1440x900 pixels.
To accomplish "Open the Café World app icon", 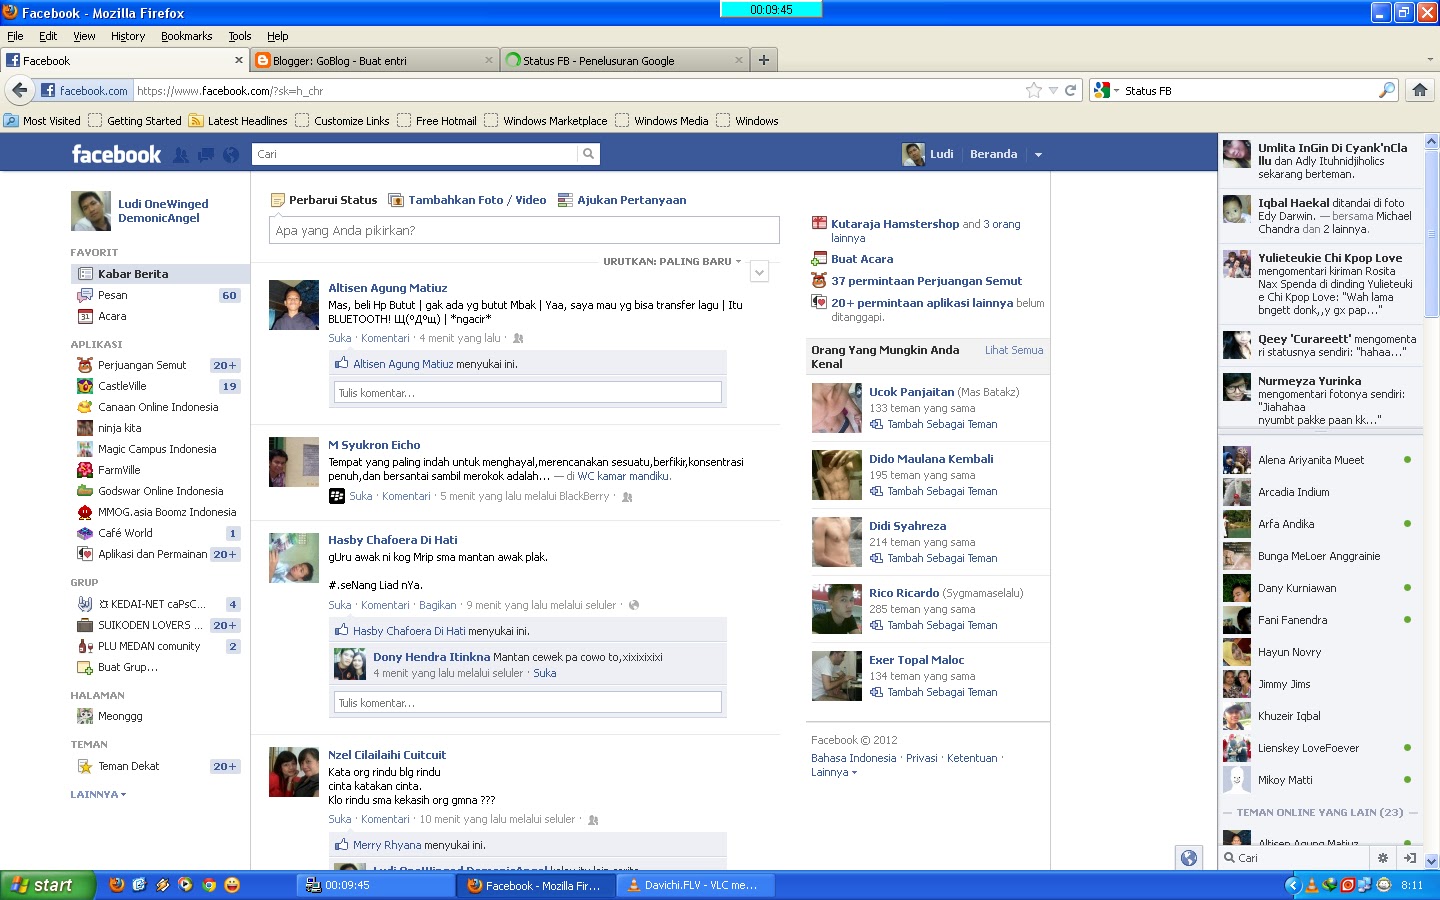I will click(85, 533).
